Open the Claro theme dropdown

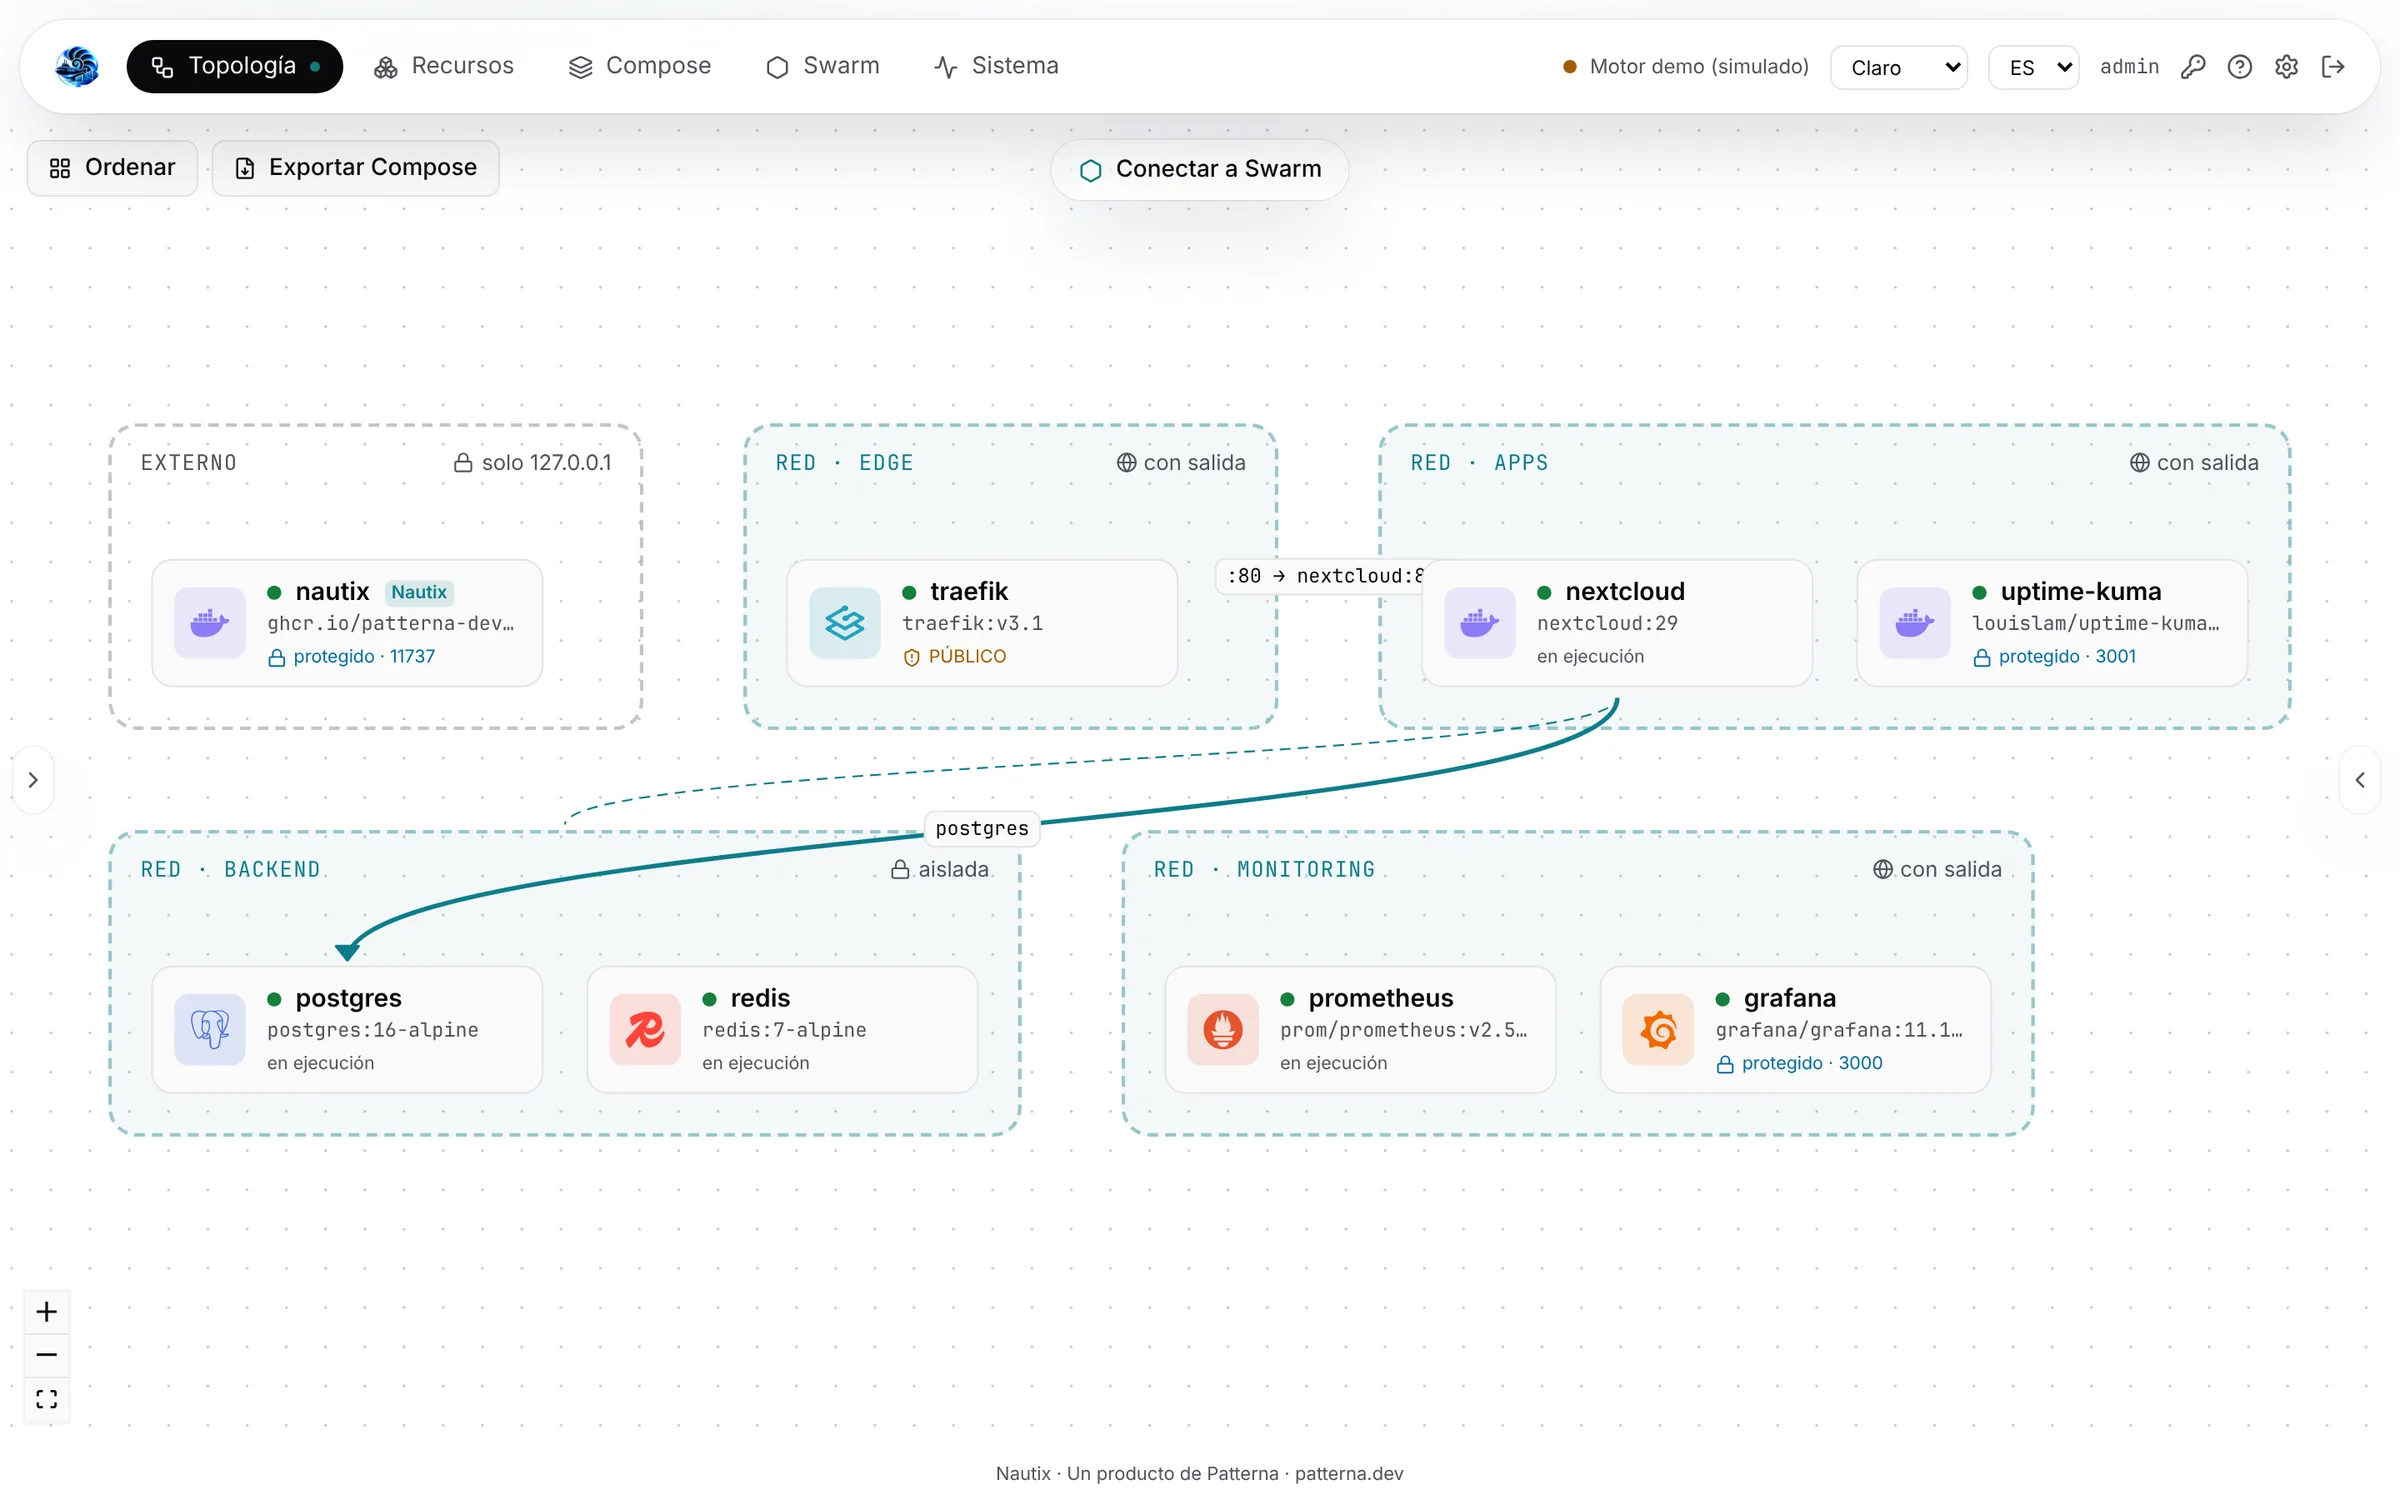click(x=1899, y=67)
